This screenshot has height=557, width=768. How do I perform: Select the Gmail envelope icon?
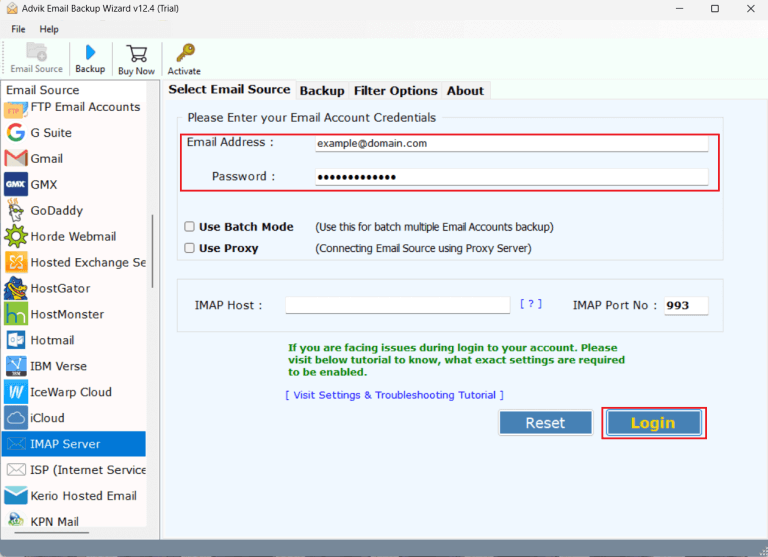[16, 158]
